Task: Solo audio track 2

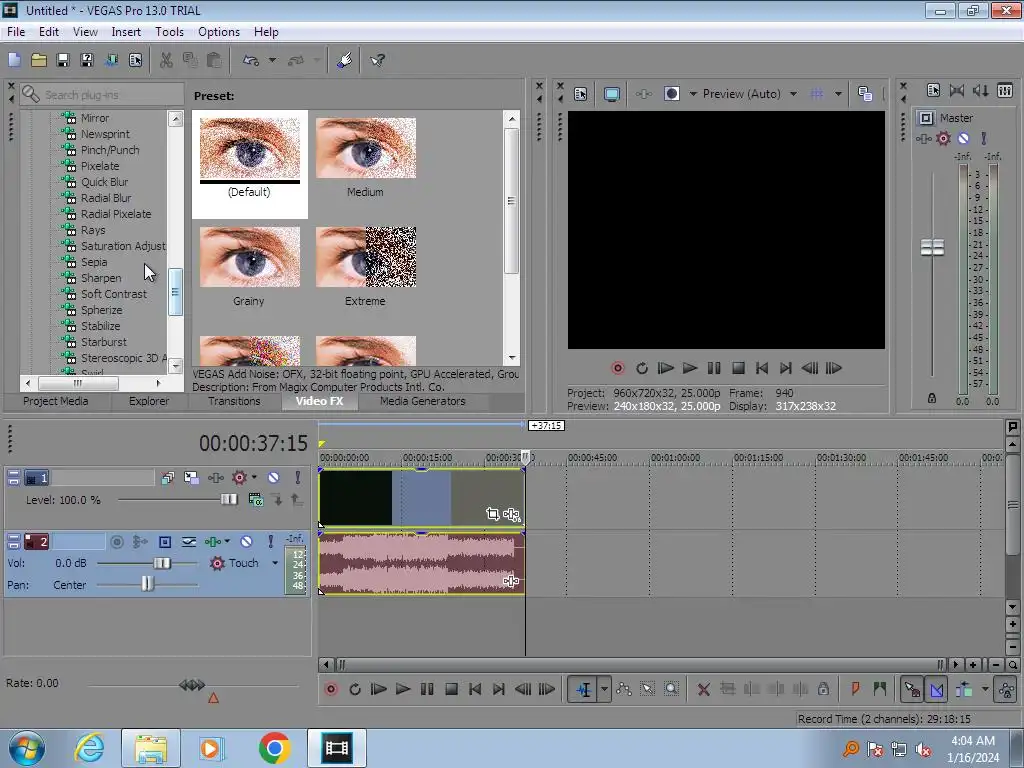Action: pyautogui.click(x=270, y=541)
